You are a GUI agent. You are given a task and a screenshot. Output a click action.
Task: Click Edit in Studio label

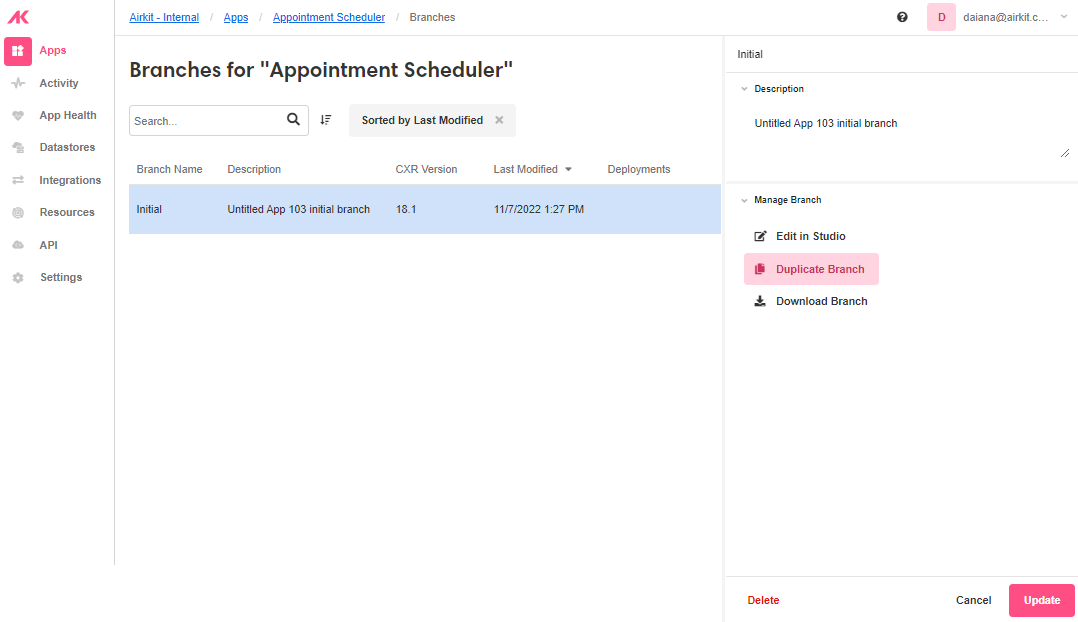[x=811, y=236]
